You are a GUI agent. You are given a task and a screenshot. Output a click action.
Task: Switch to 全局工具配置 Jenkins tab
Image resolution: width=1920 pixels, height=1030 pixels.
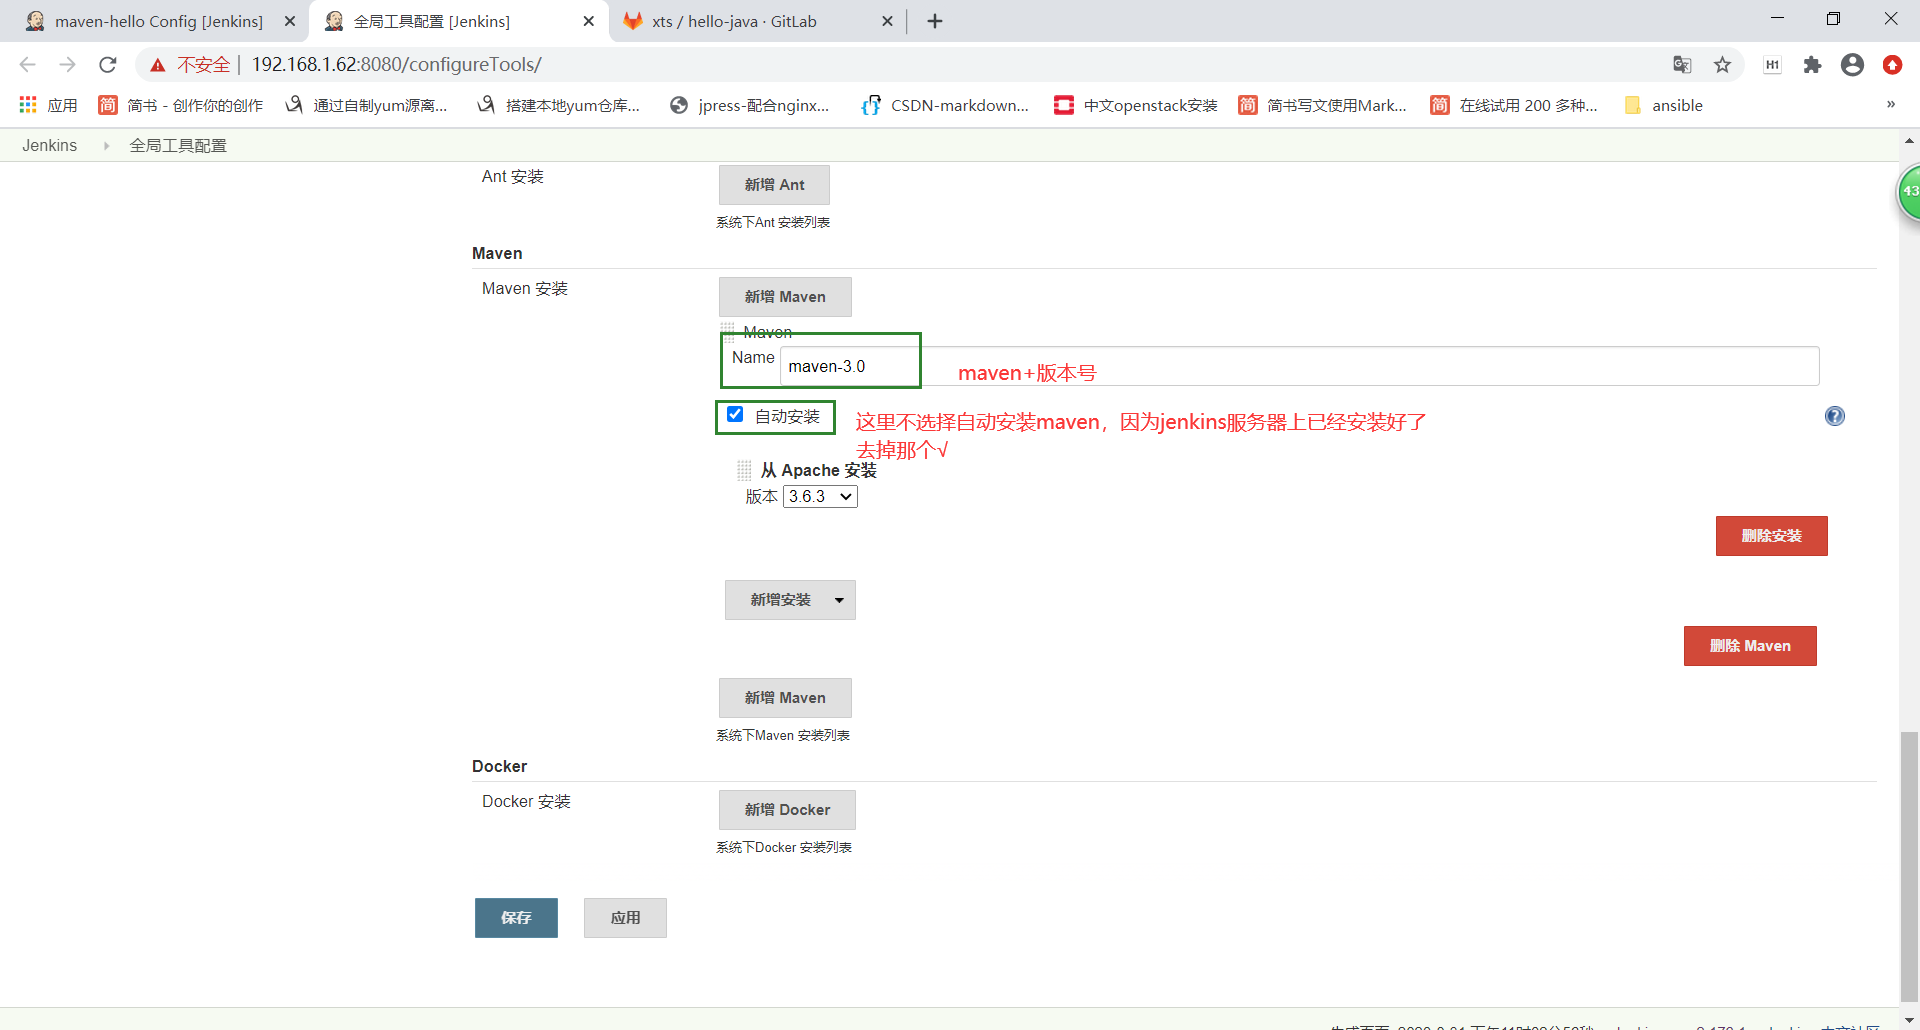coord(458,21)
